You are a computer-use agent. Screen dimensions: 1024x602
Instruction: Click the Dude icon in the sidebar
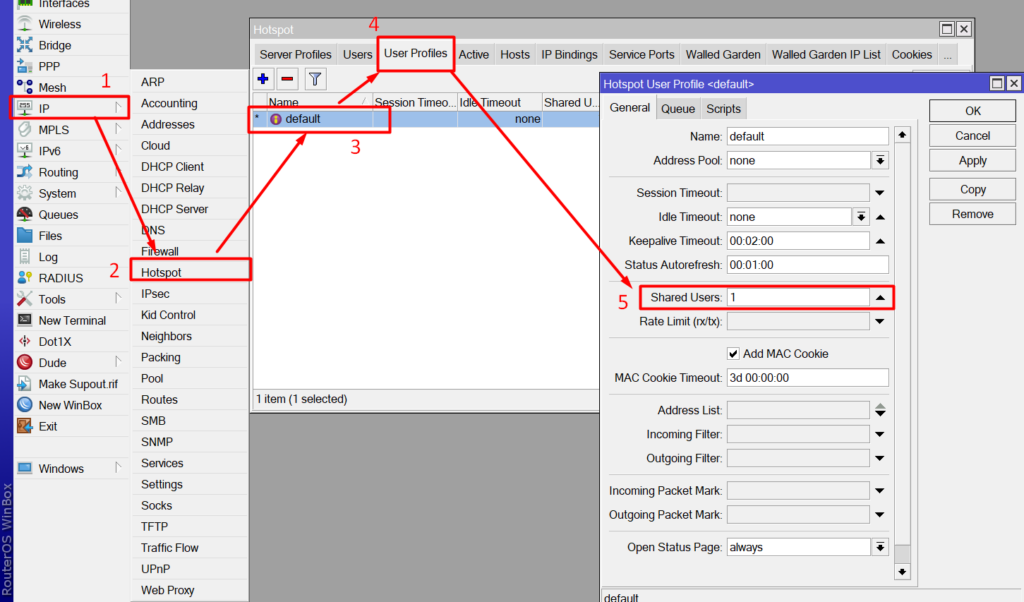click(x=25, y=362)
